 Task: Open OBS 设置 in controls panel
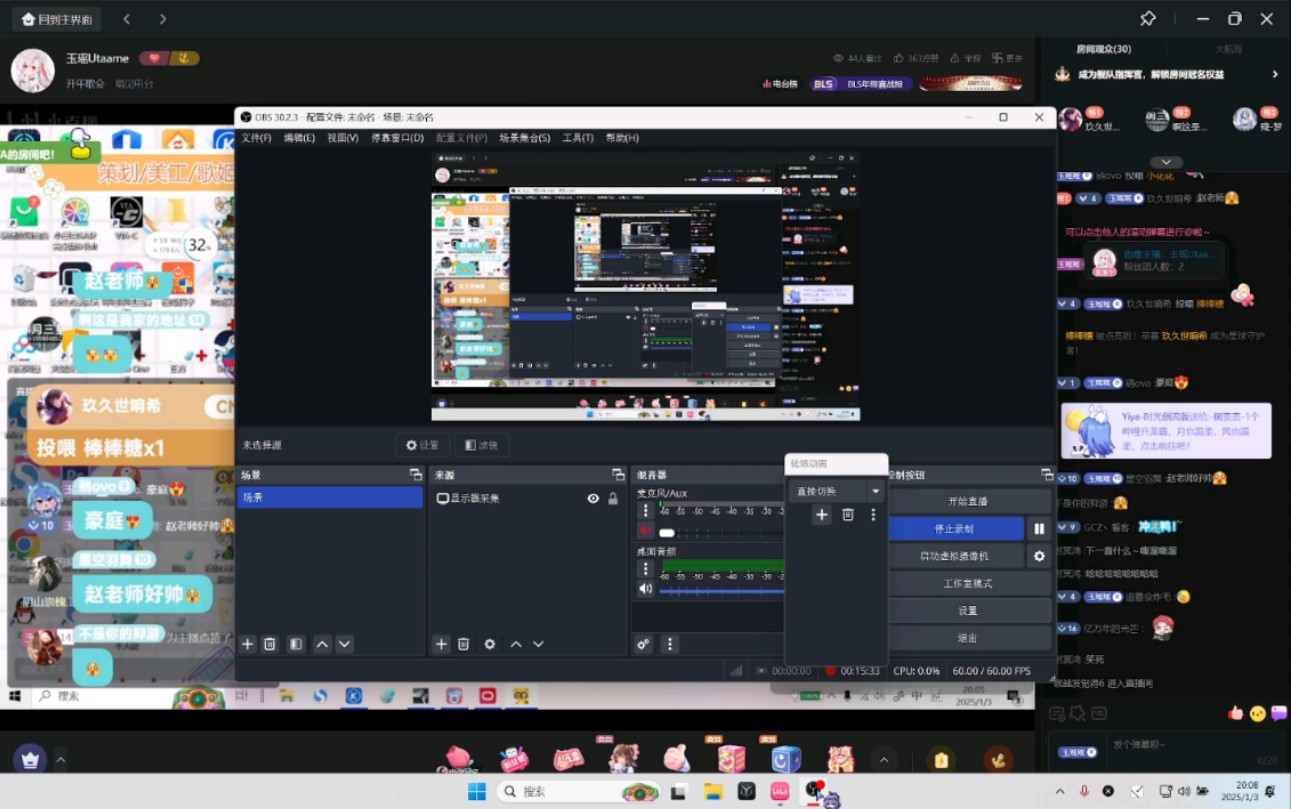968,611
